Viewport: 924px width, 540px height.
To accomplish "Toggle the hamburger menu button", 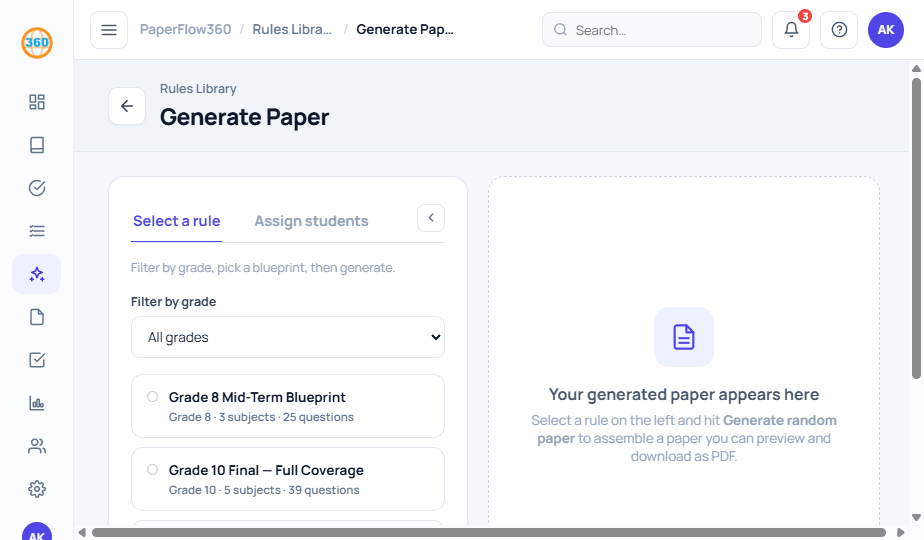I will 109,30.
